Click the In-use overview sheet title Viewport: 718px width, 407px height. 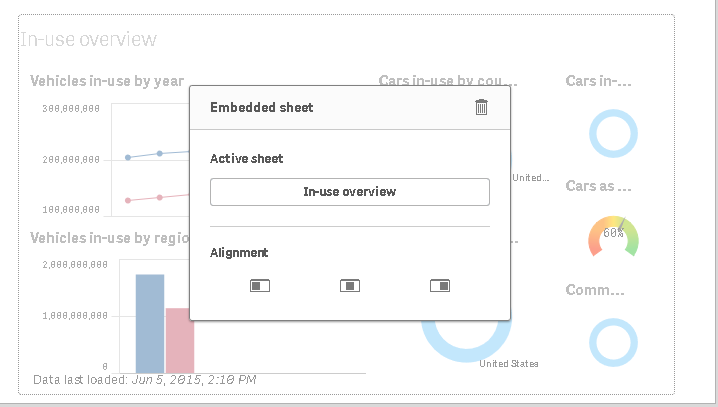(x=88, y=39)
